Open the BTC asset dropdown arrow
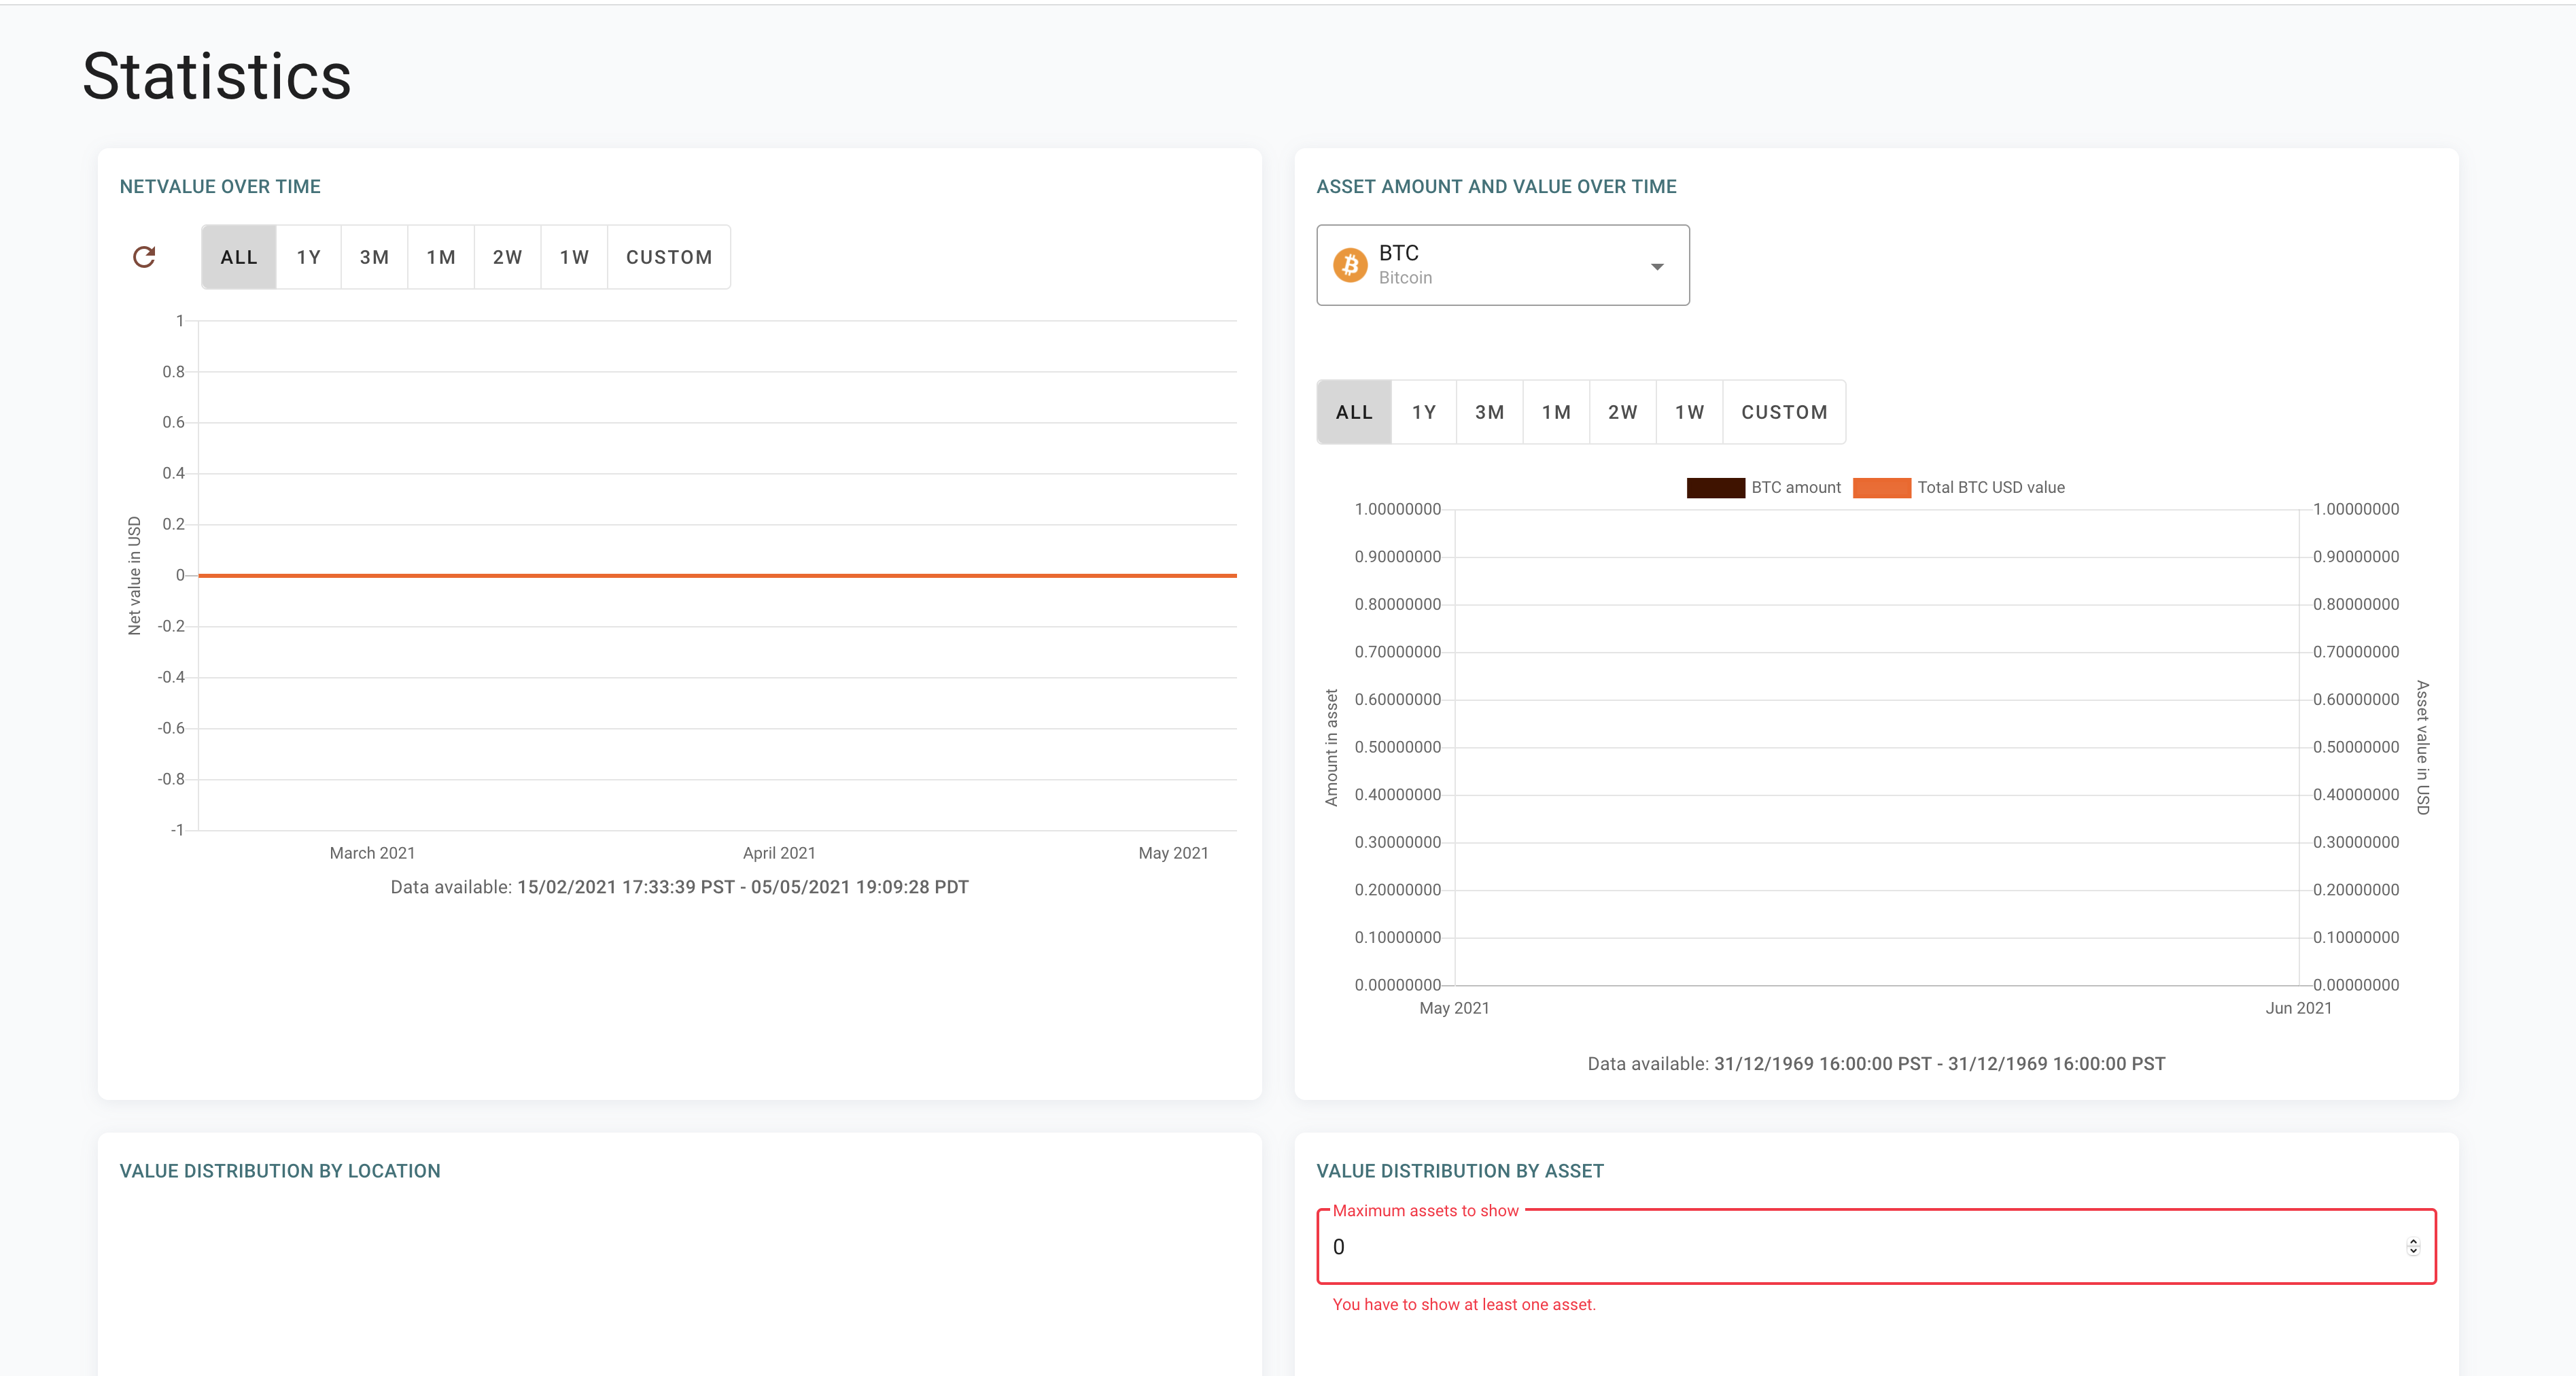2576x1376 pixels. pyautogui.click(x=1657, y=266)
